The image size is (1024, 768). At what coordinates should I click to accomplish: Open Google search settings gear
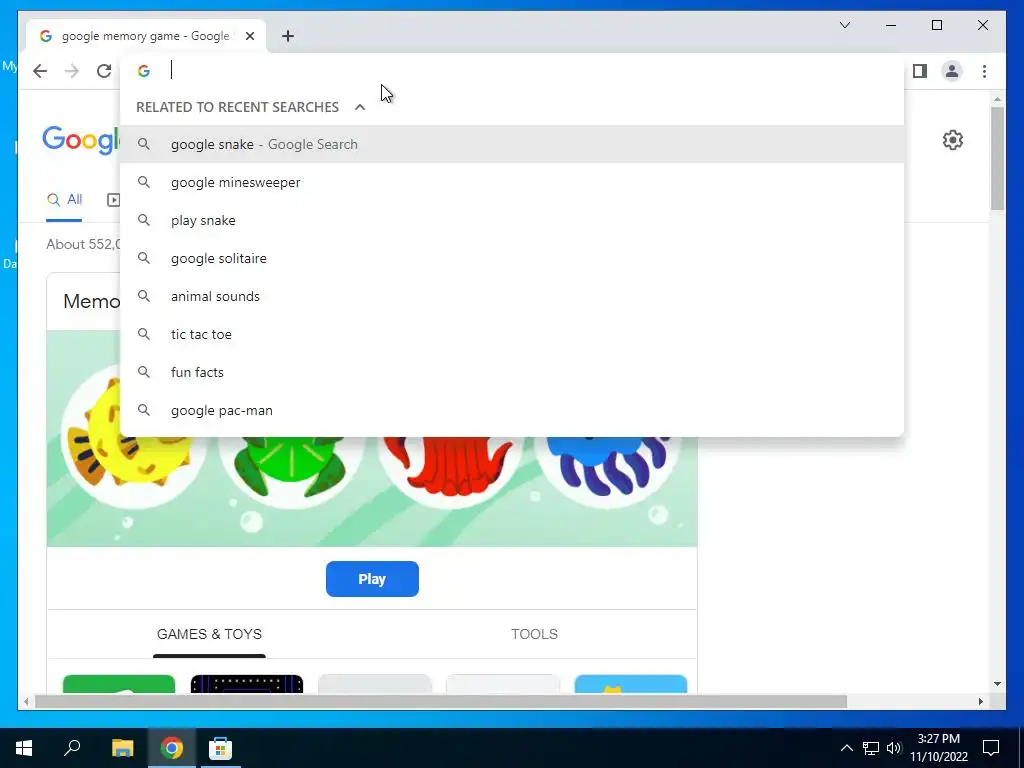(953, 140)
